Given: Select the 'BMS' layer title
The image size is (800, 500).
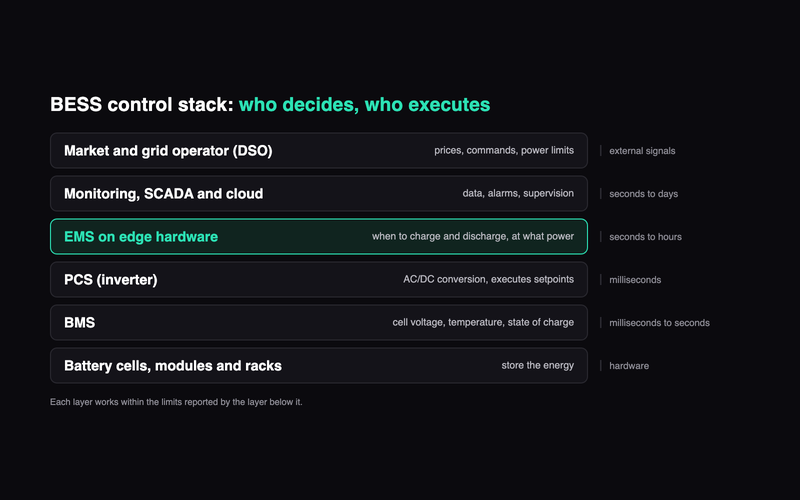Looking at the screenshot, I should point(80,322).
